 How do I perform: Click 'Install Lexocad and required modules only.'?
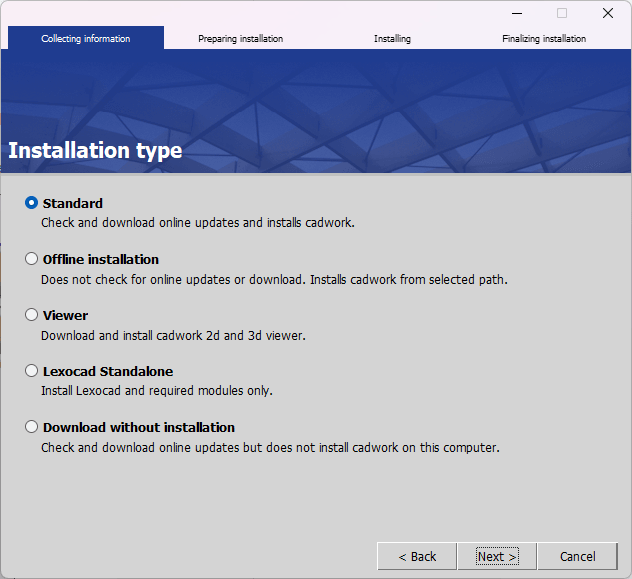click(x=157, y=390)
